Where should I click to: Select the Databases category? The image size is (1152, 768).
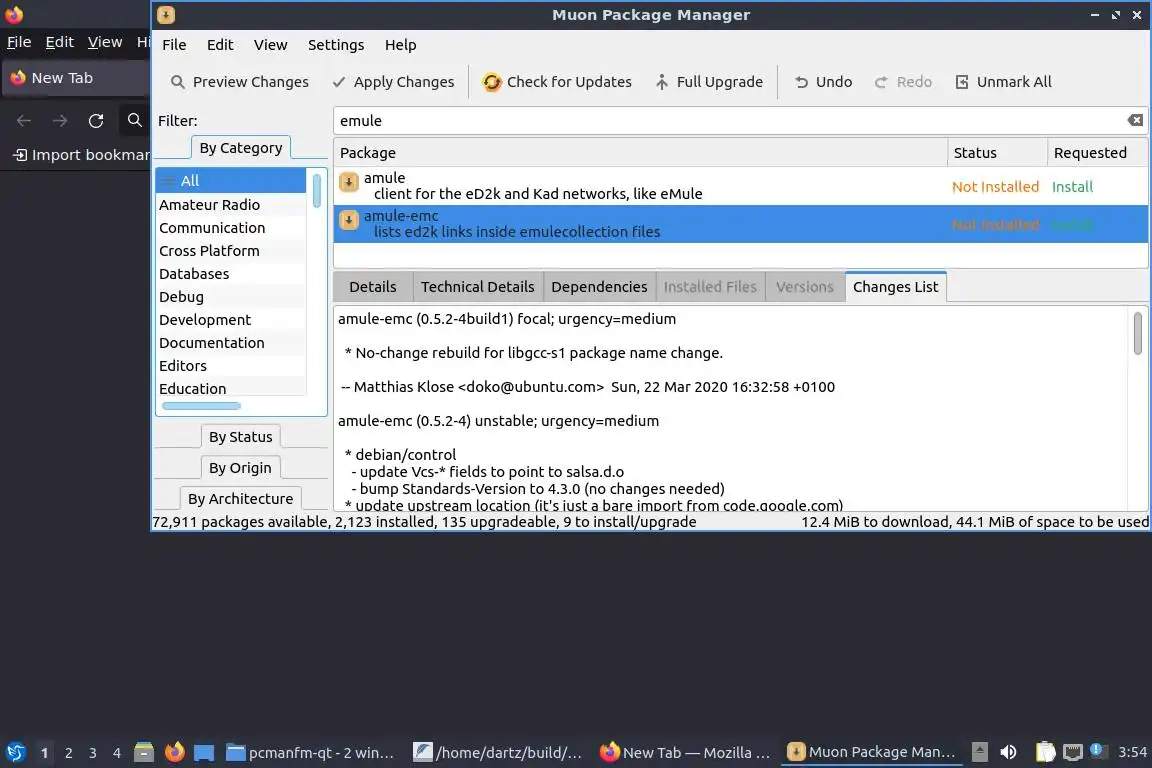[231, 273]
